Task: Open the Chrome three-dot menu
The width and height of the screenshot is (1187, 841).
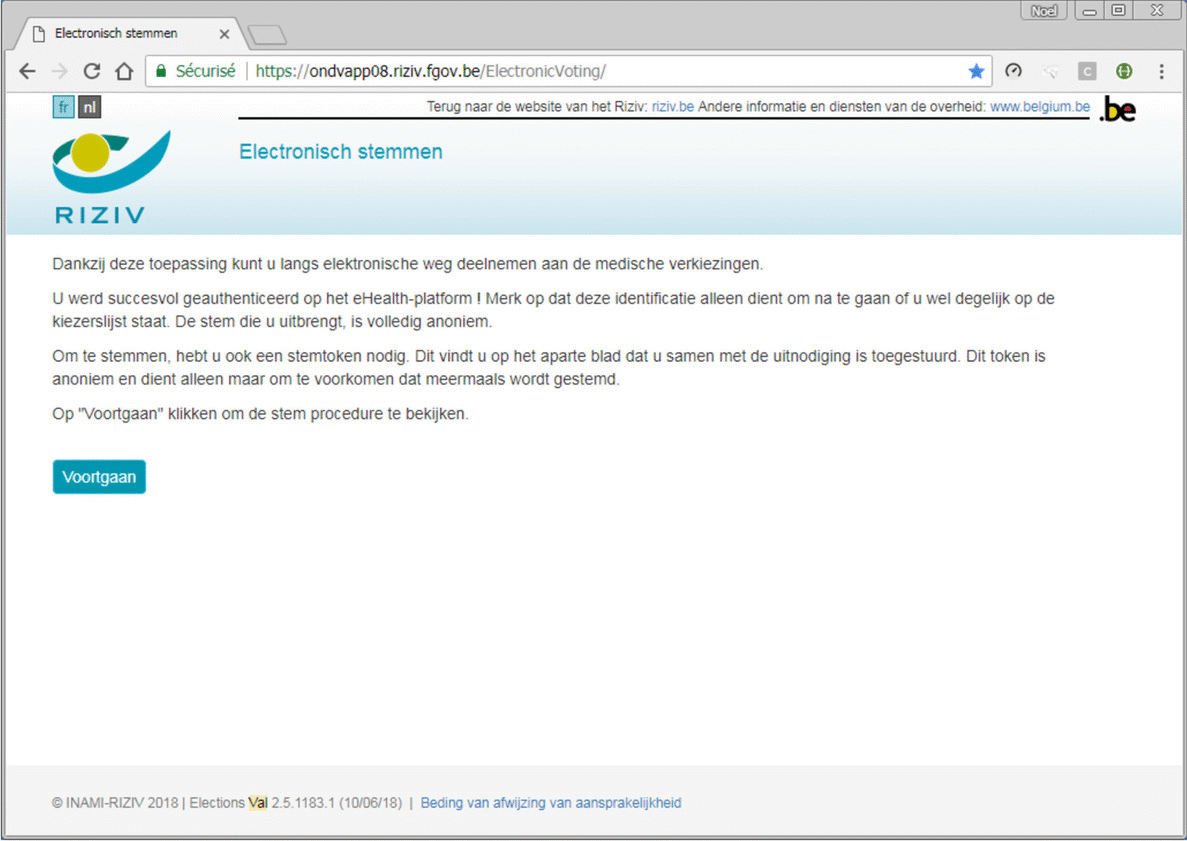Action: tap(1161, 71)
